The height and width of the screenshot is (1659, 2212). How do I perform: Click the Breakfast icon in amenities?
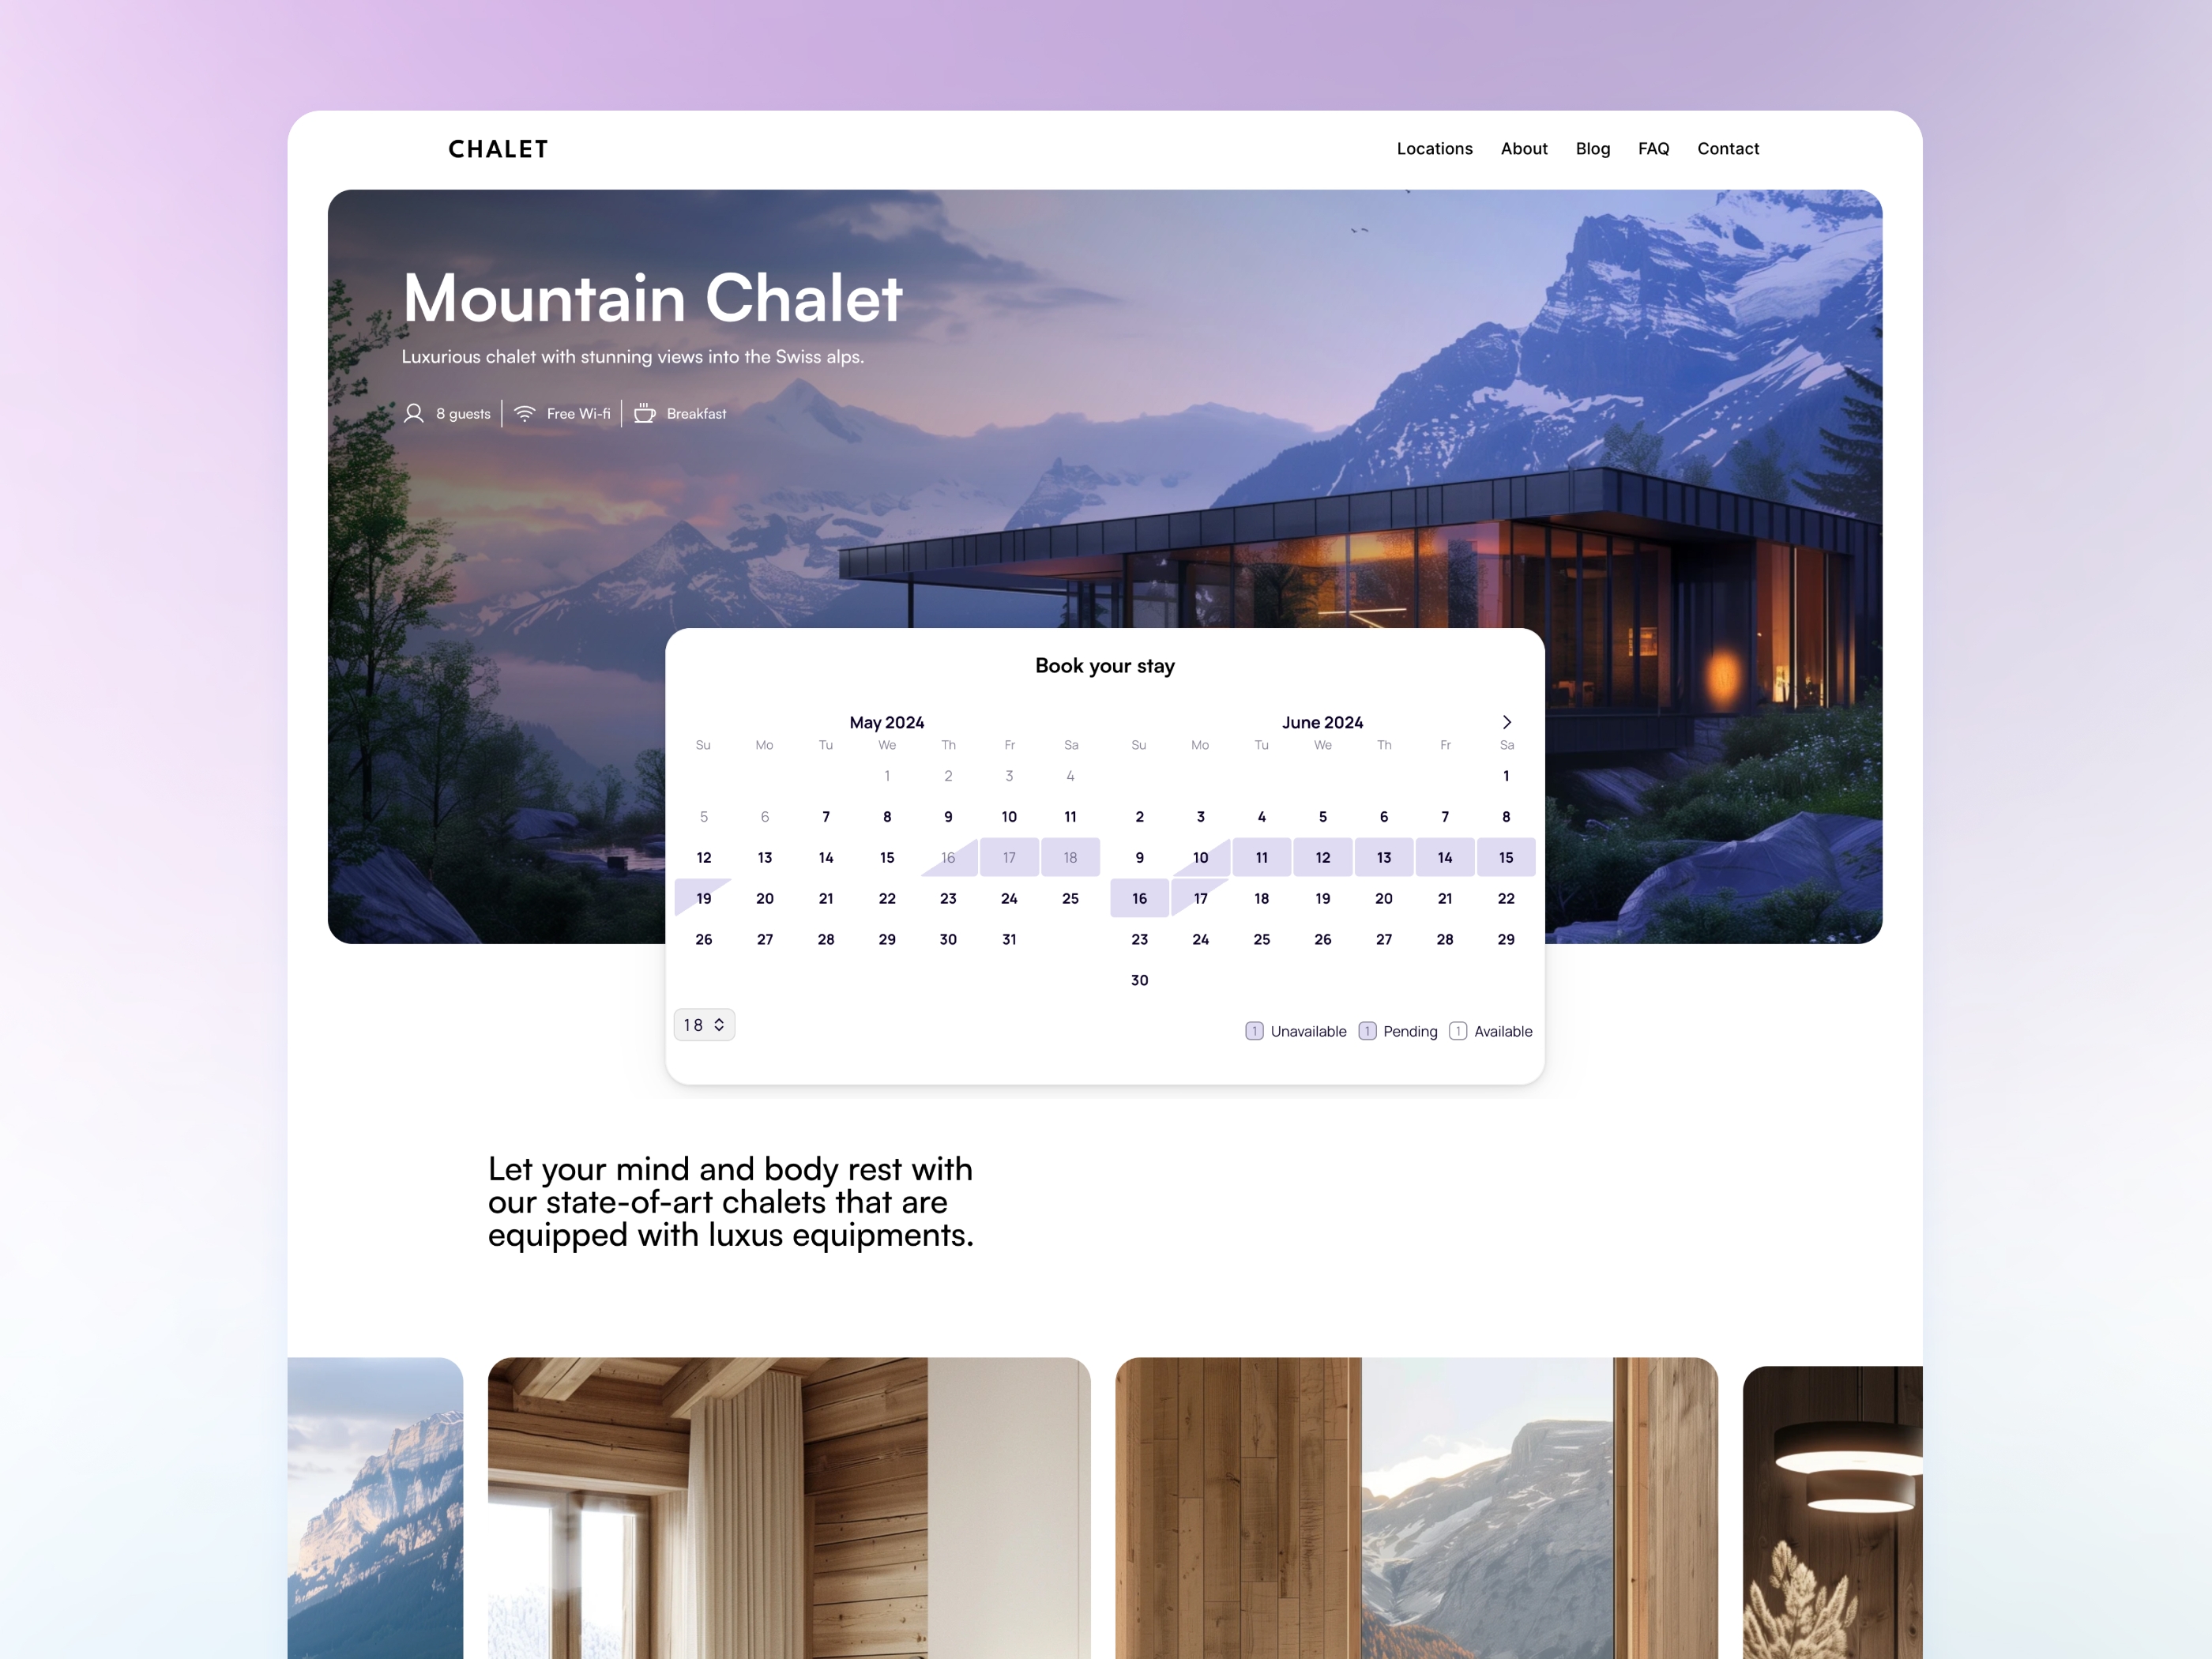(x=643, y=413)
